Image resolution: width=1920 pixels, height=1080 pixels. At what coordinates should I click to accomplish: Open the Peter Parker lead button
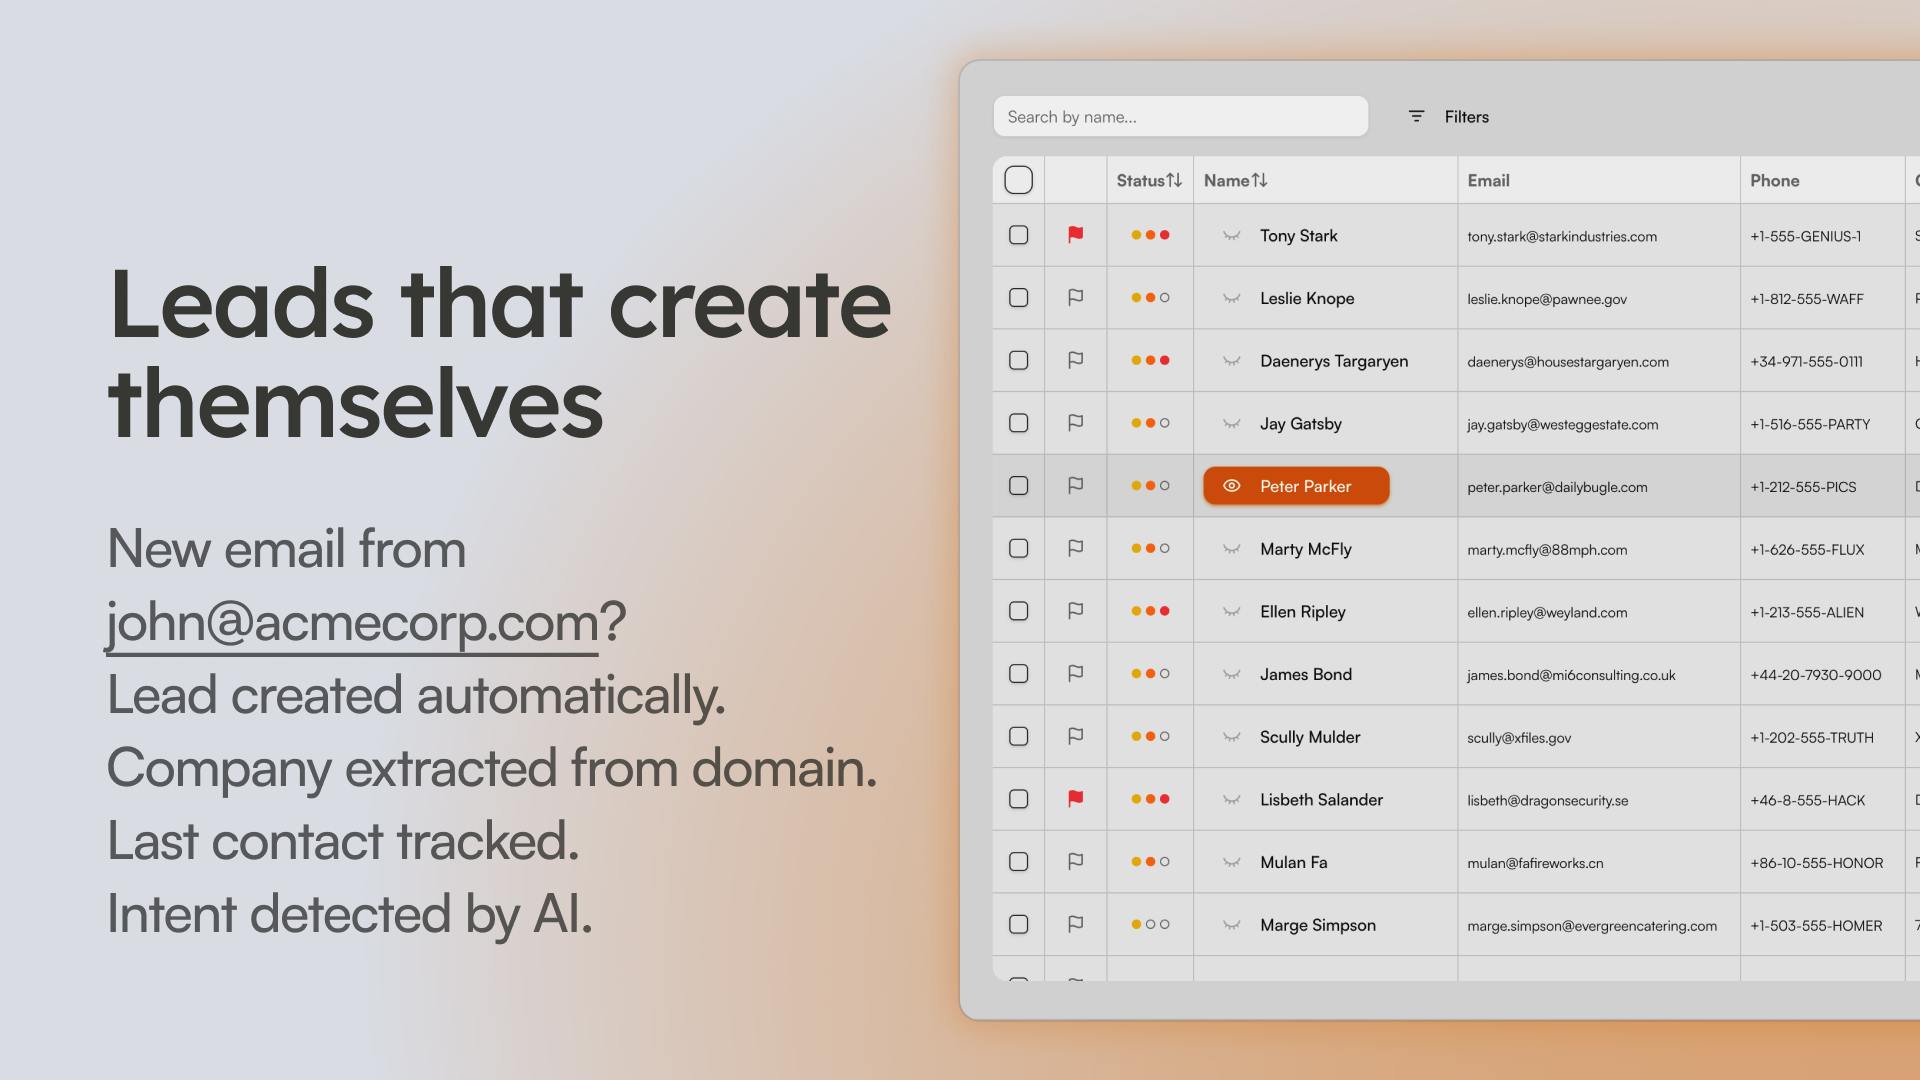coord(1296,486)
